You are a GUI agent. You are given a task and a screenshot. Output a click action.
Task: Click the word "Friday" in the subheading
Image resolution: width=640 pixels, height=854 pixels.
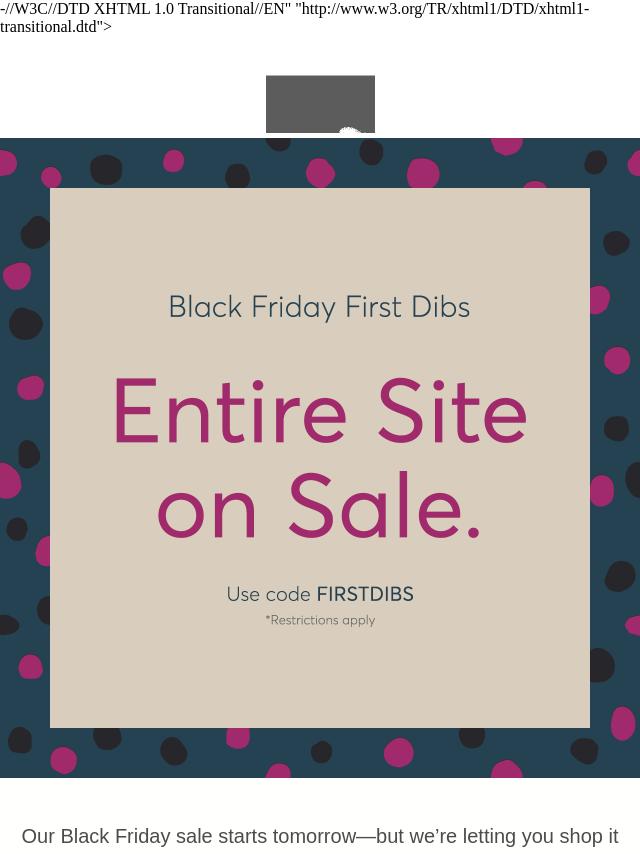click(294, 308)
